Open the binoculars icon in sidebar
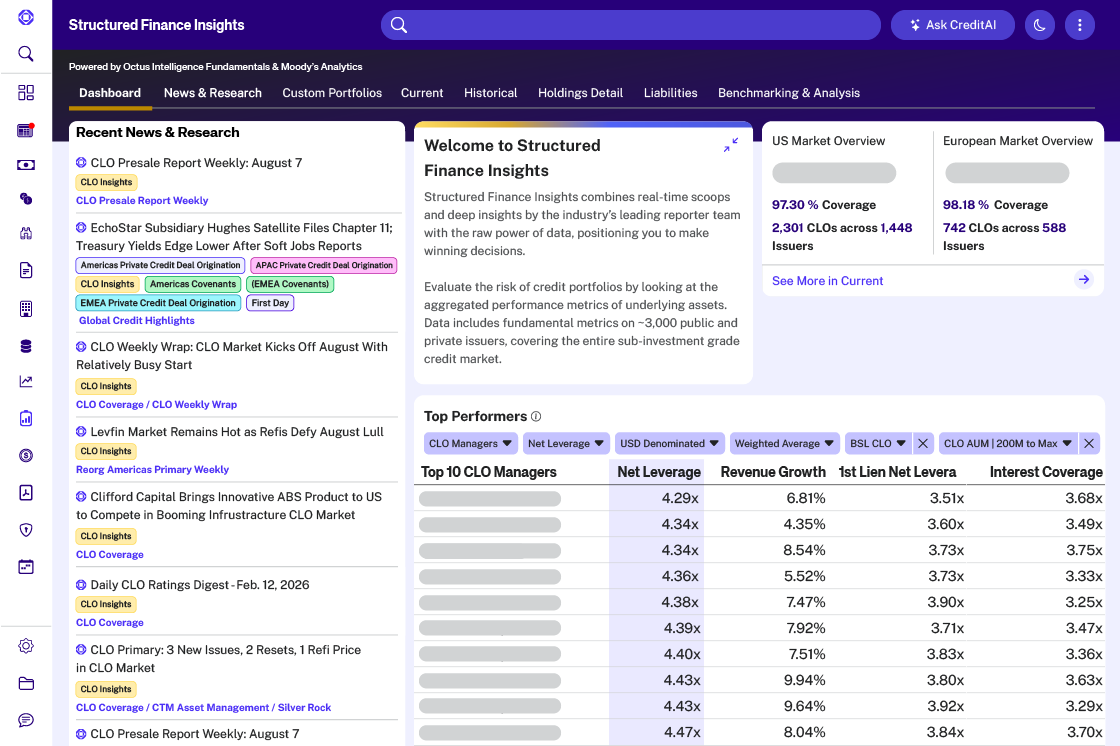Viewport: 1120px width, 746px height. 26,233
